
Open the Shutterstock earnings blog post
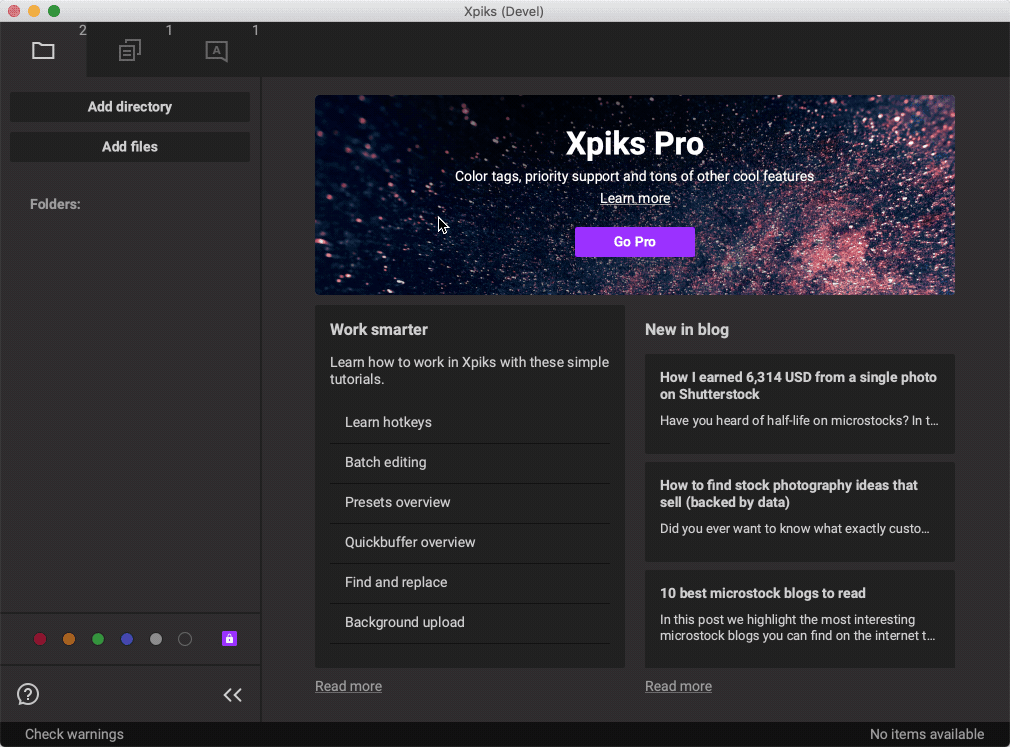click(799, 403)
